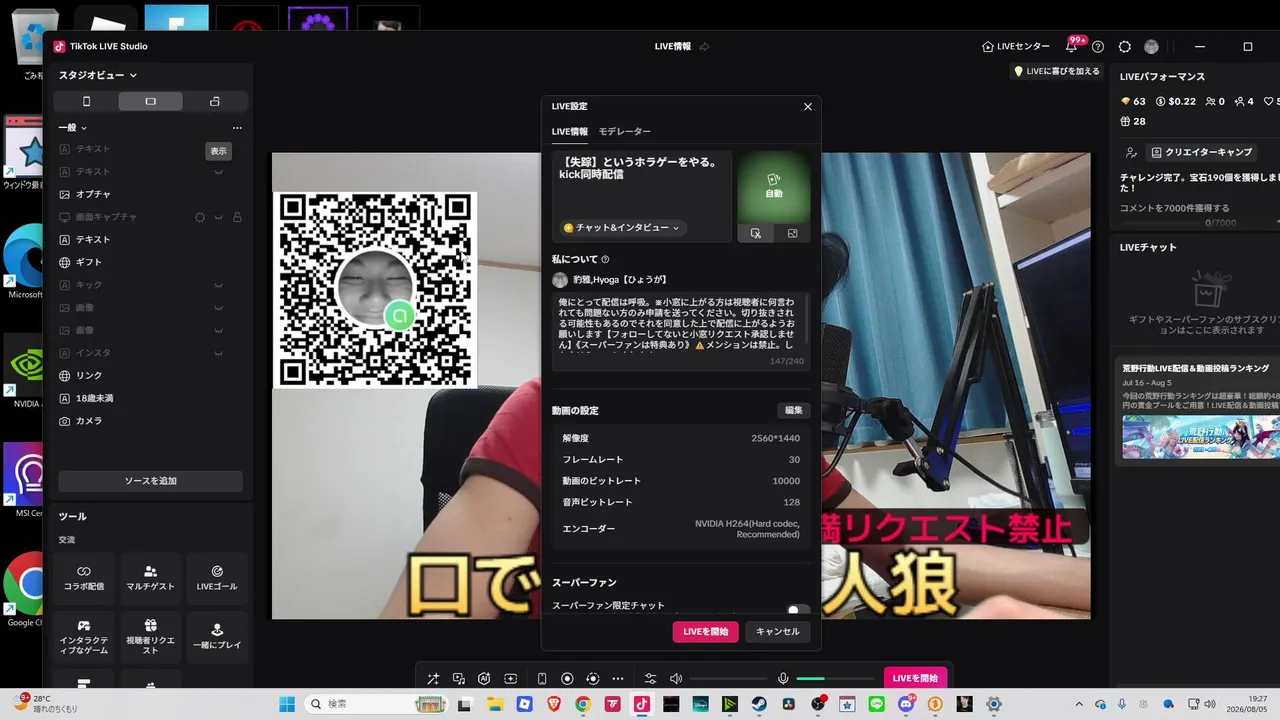Open the effects magic wand tool
Screen dimensions: 1280x720
(x=433, y=678)
